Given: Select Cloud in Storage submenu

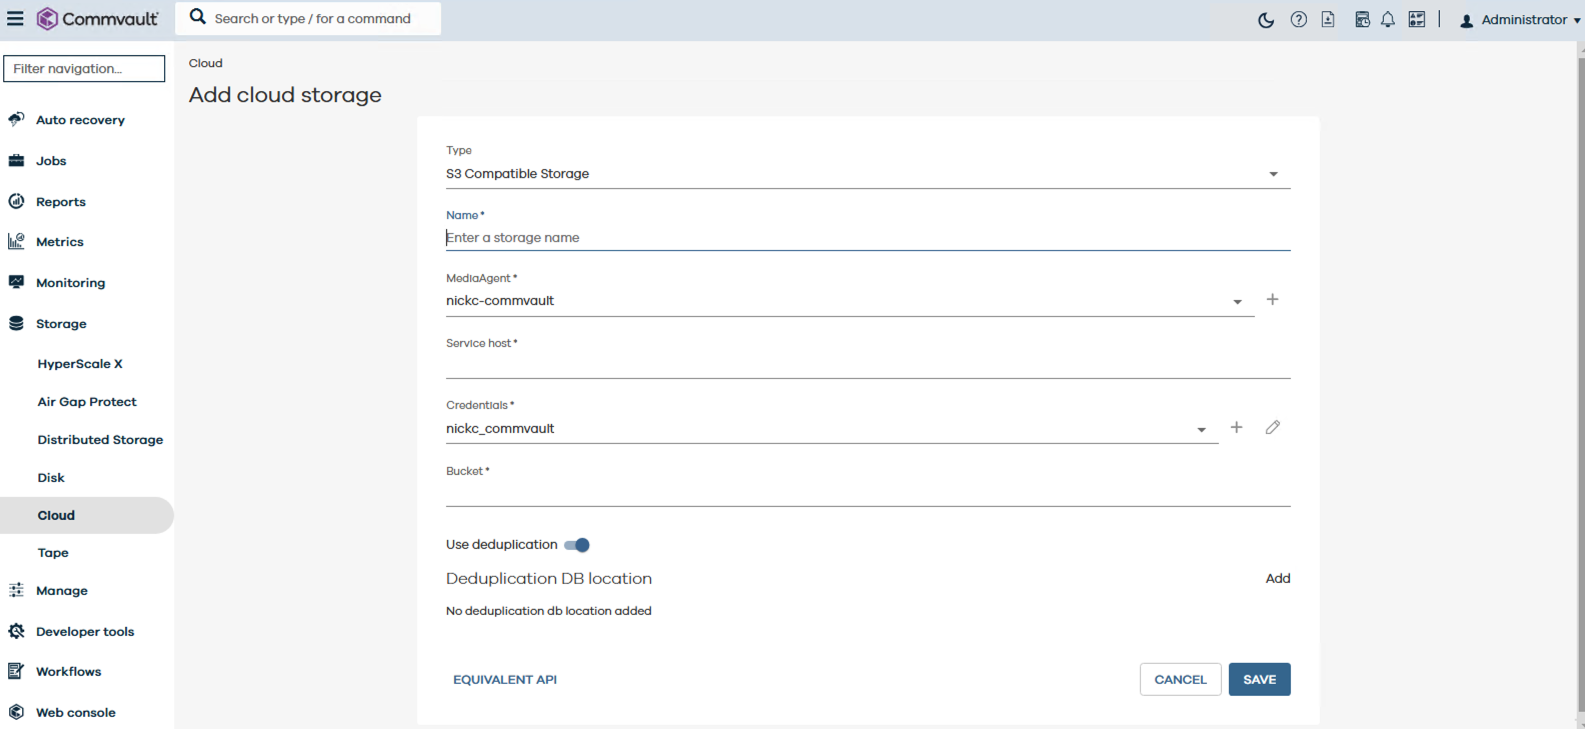Looking at the screenshot, I should pyautogui.click(x=86, y=515).
